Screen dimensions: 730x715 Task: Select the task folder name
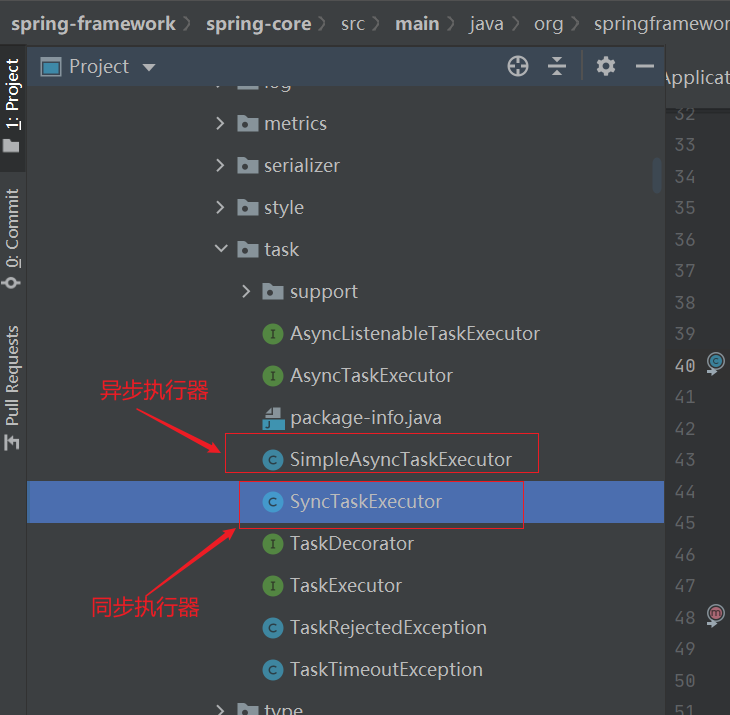(282, 250)
